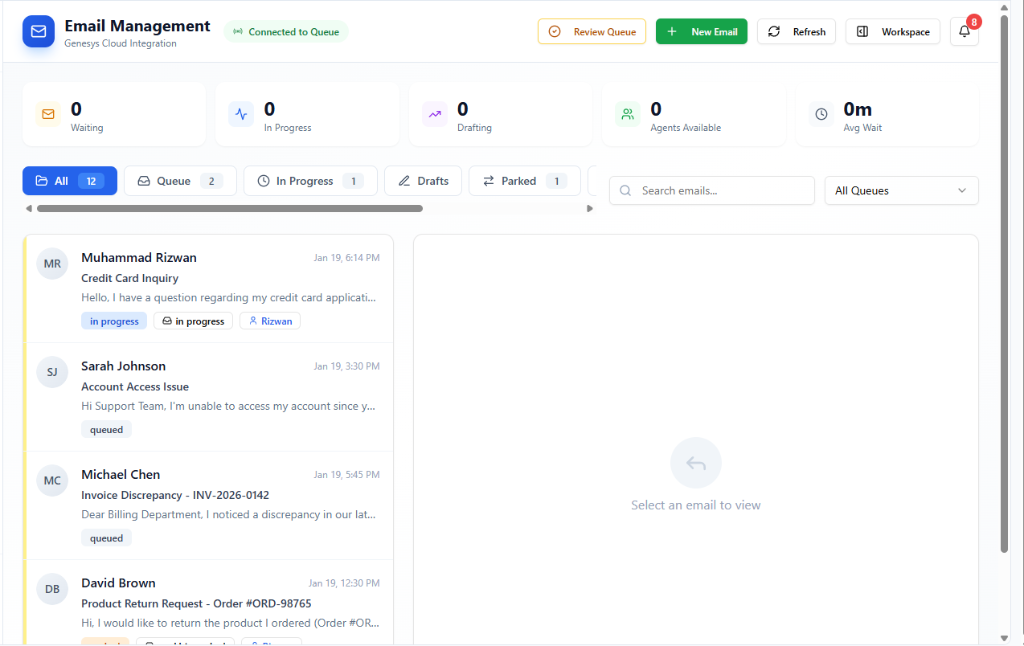
Task: Switch to the Queue tab
Action: [x=180, y=181]
